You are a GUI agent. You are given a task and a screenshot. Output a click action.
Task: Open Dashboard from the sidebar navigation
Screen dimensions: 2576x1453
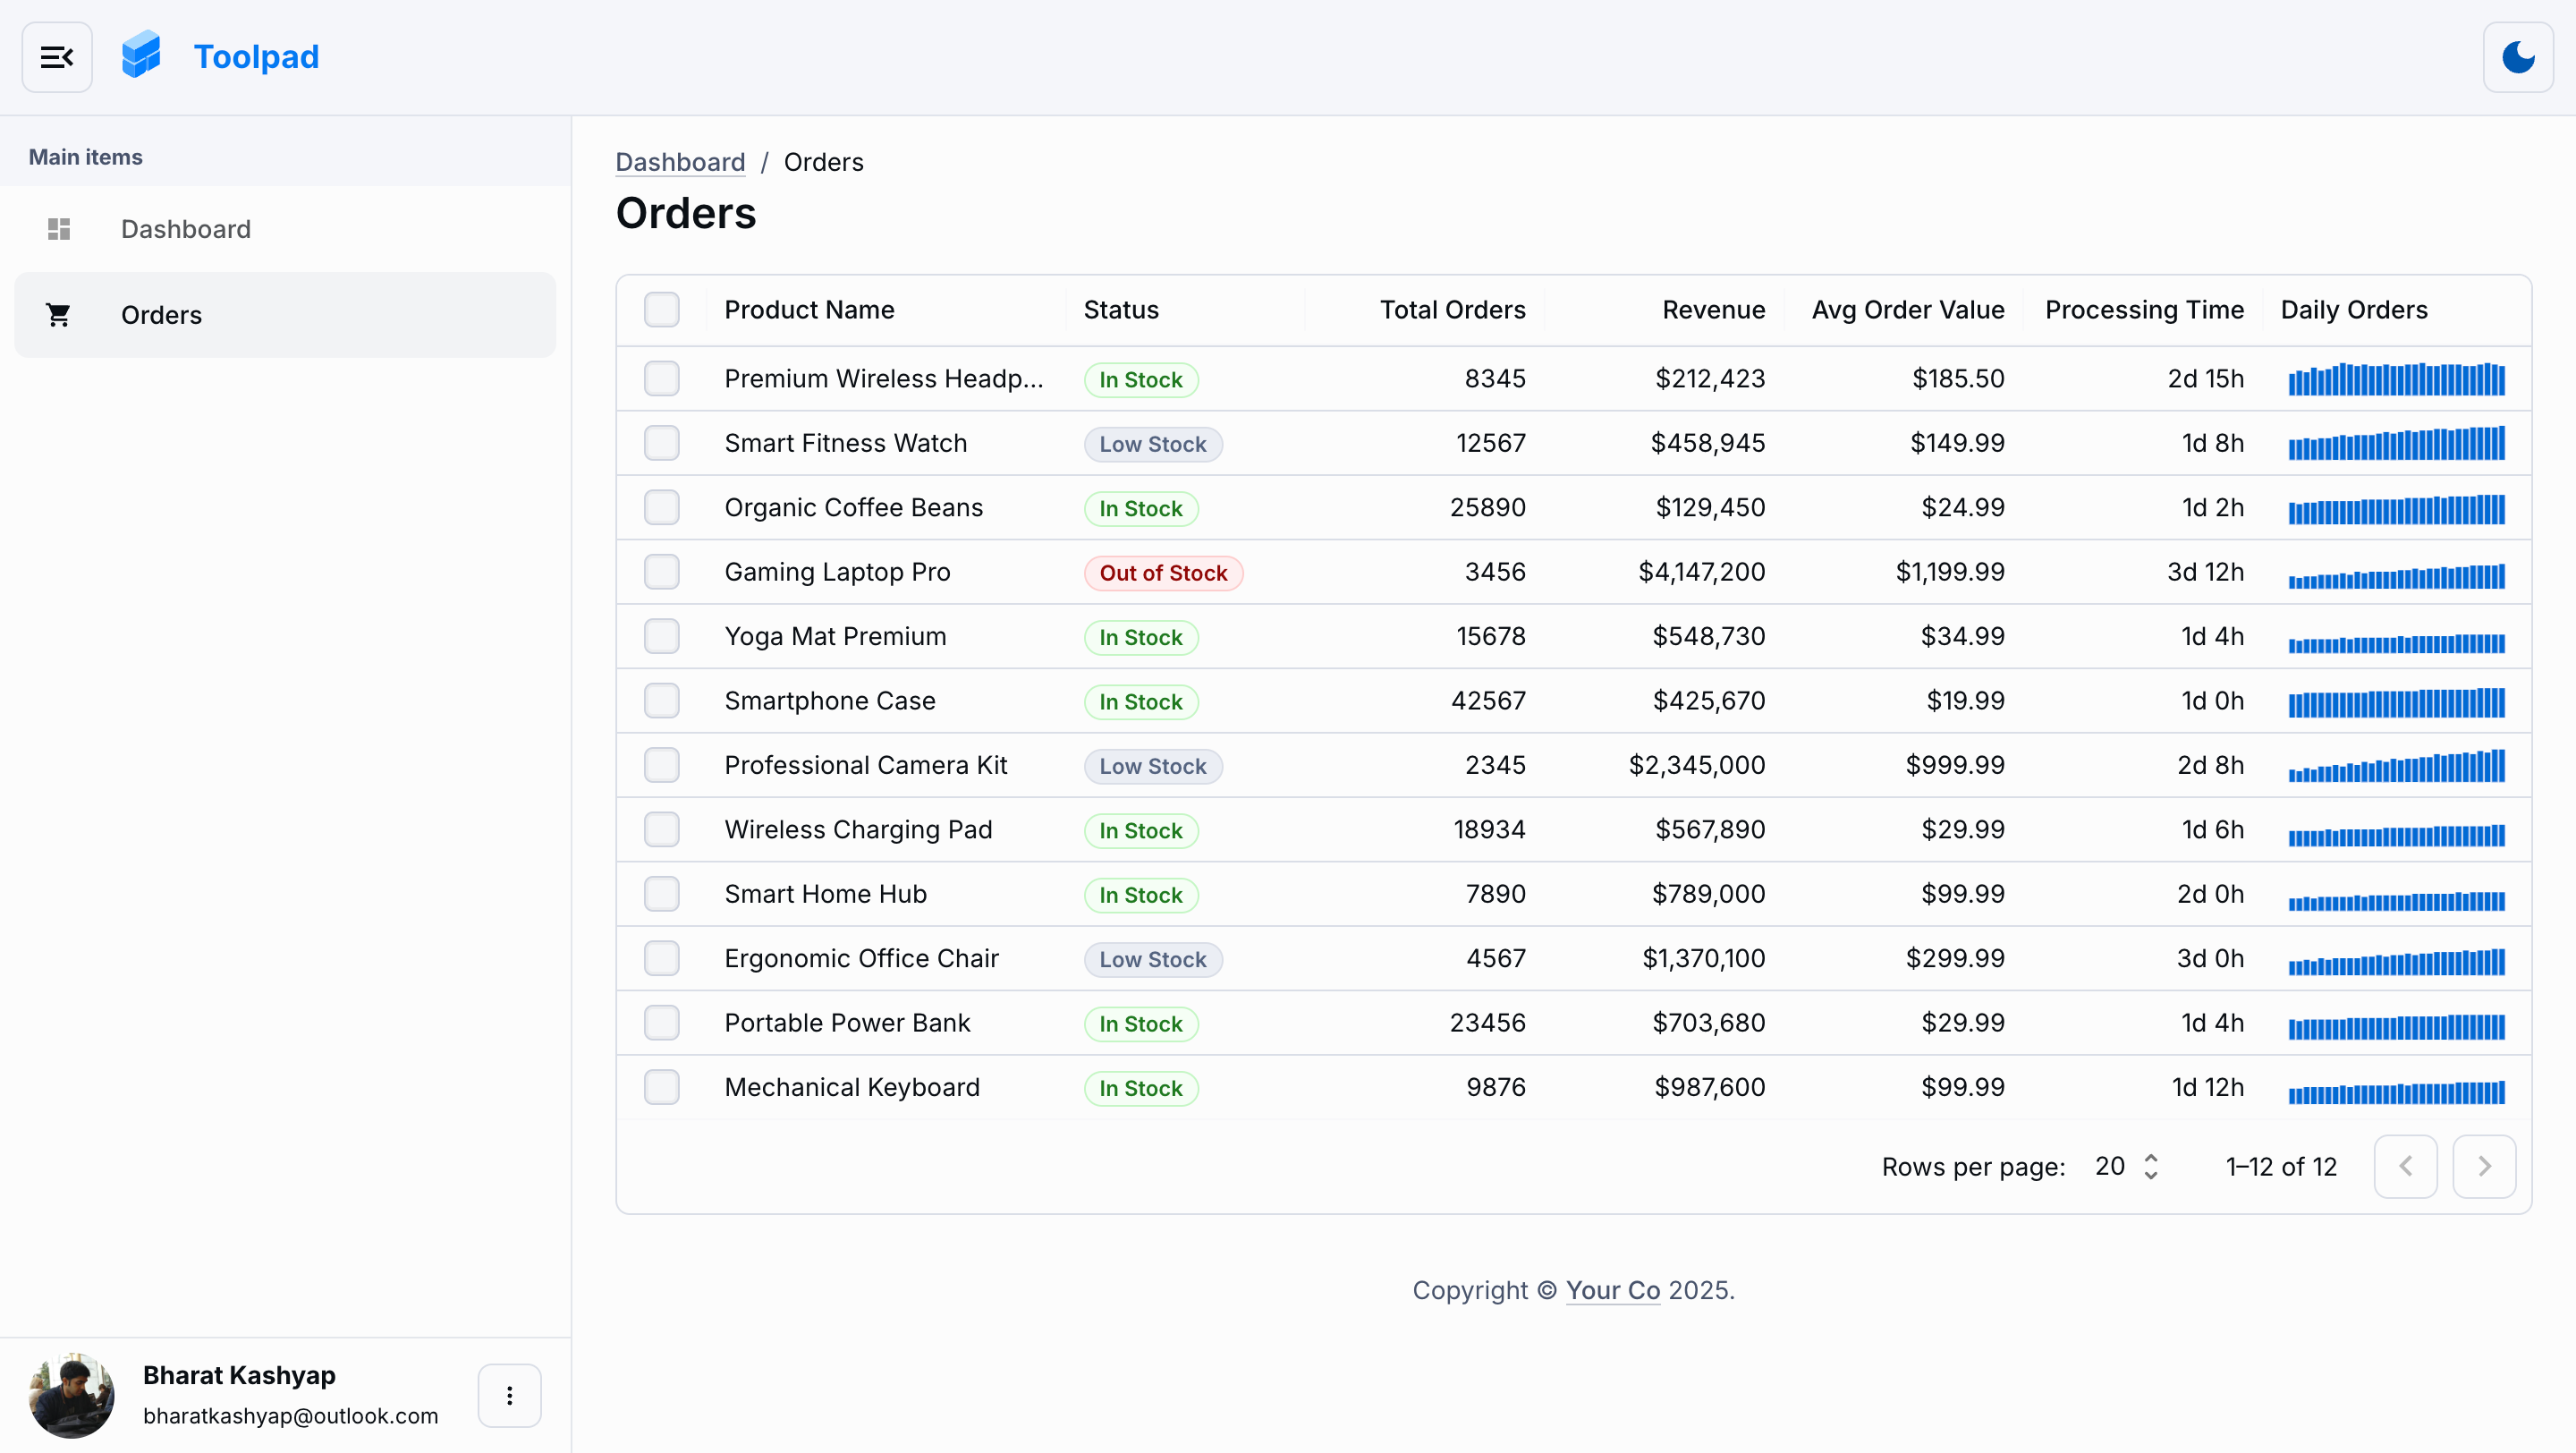186,229
